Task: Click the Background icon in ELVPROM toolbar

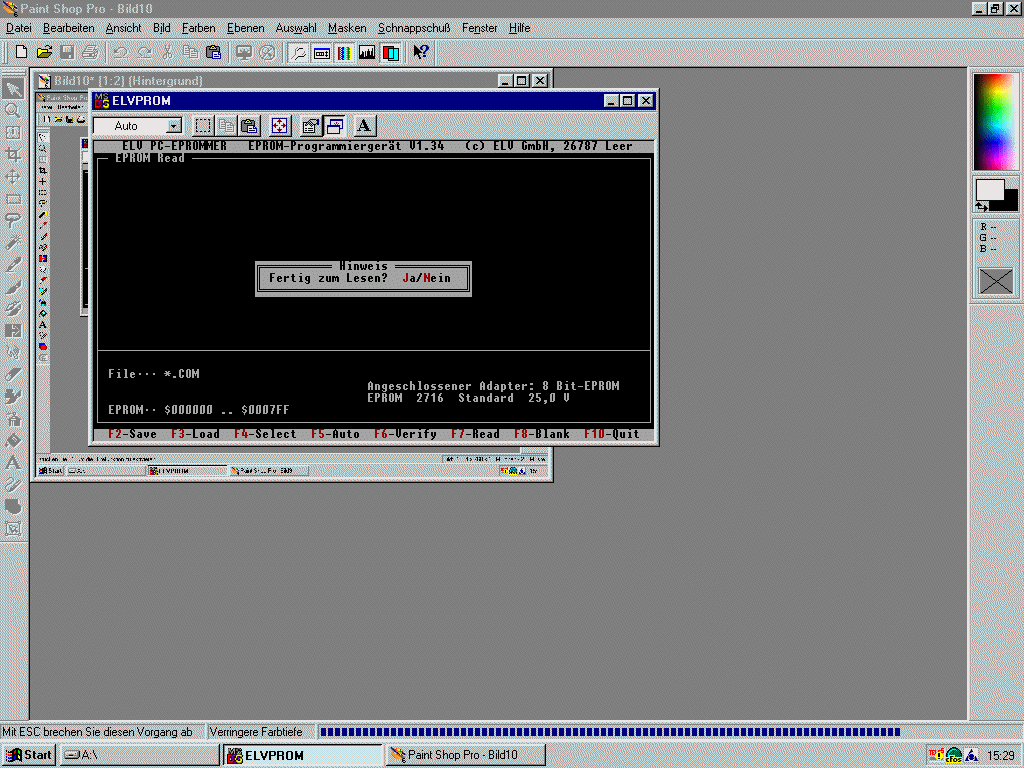Action: pyautogui.click(x=334, y=125)
